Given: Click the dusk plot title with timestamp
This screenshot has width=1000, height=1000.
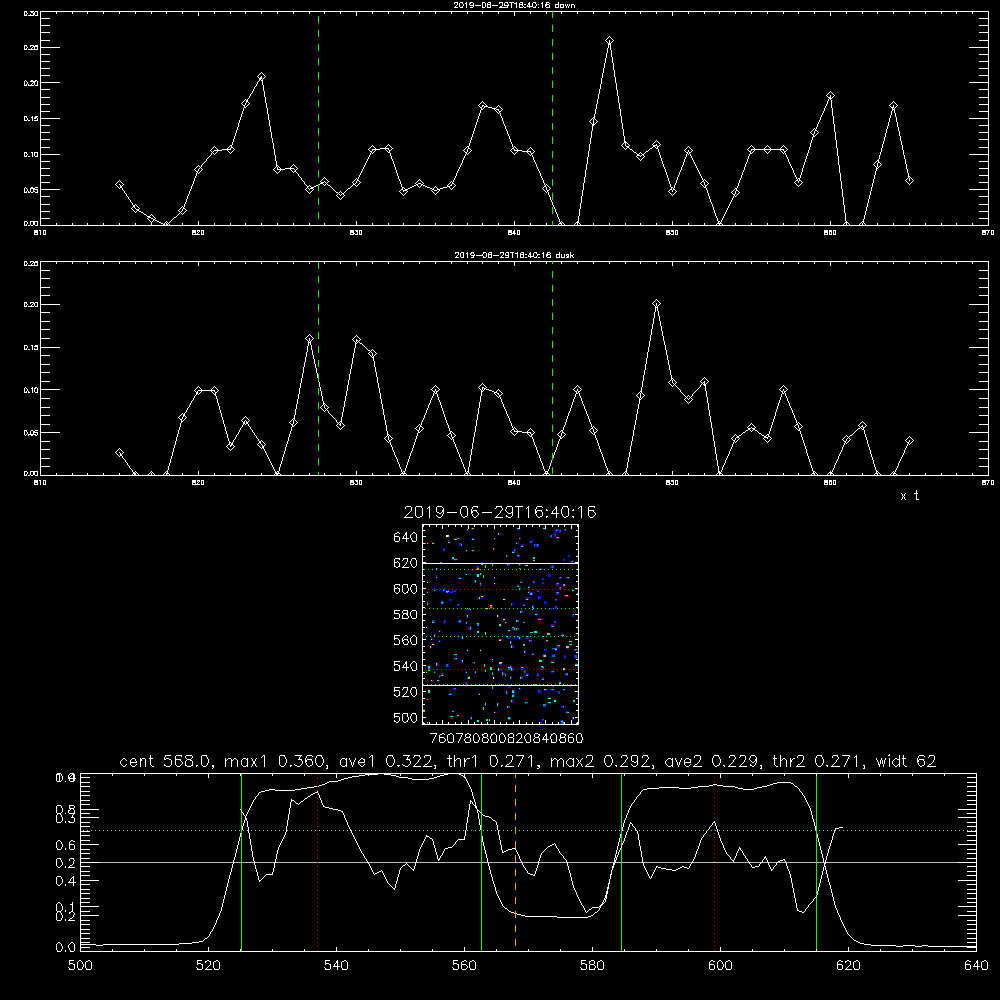Looking at the screenshot, I should [514, 255].
